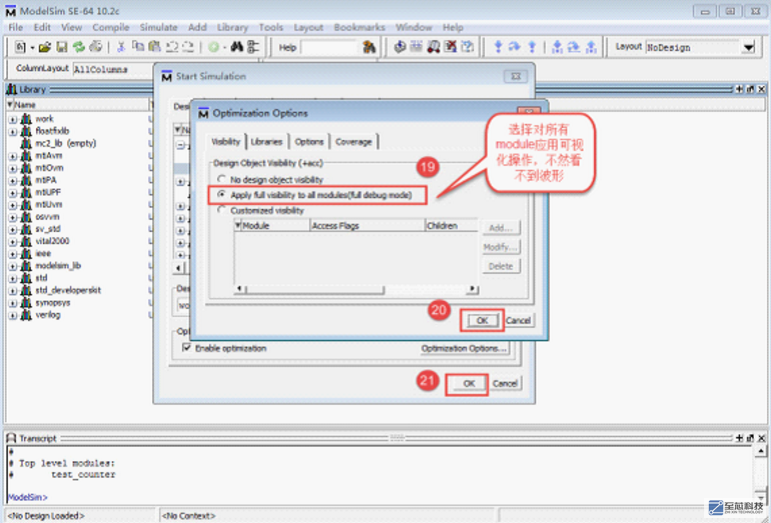Viewport: 771px width, 523px height.
Task: Open the Tools menu
Action: (271, 28)
